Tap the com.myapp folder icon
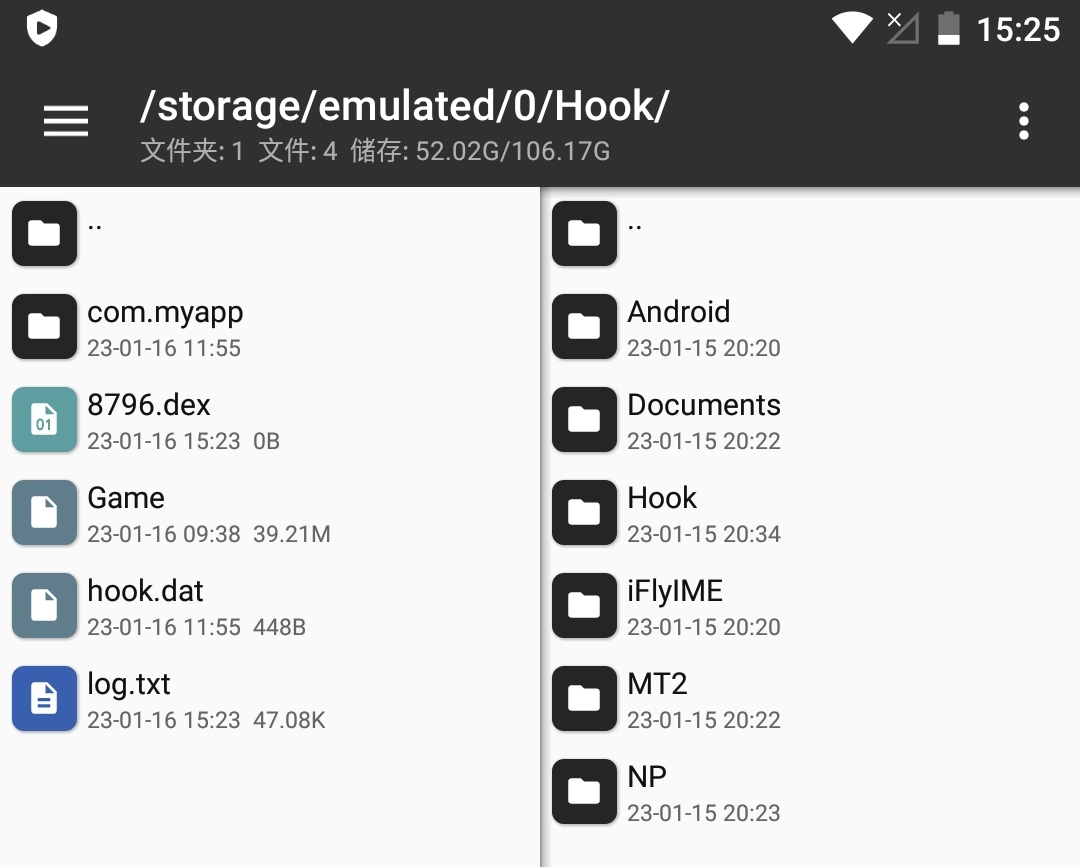Image resolution: width=1080 pixels, height=867 pixels. pyautogui.click(x=44, y=327)
